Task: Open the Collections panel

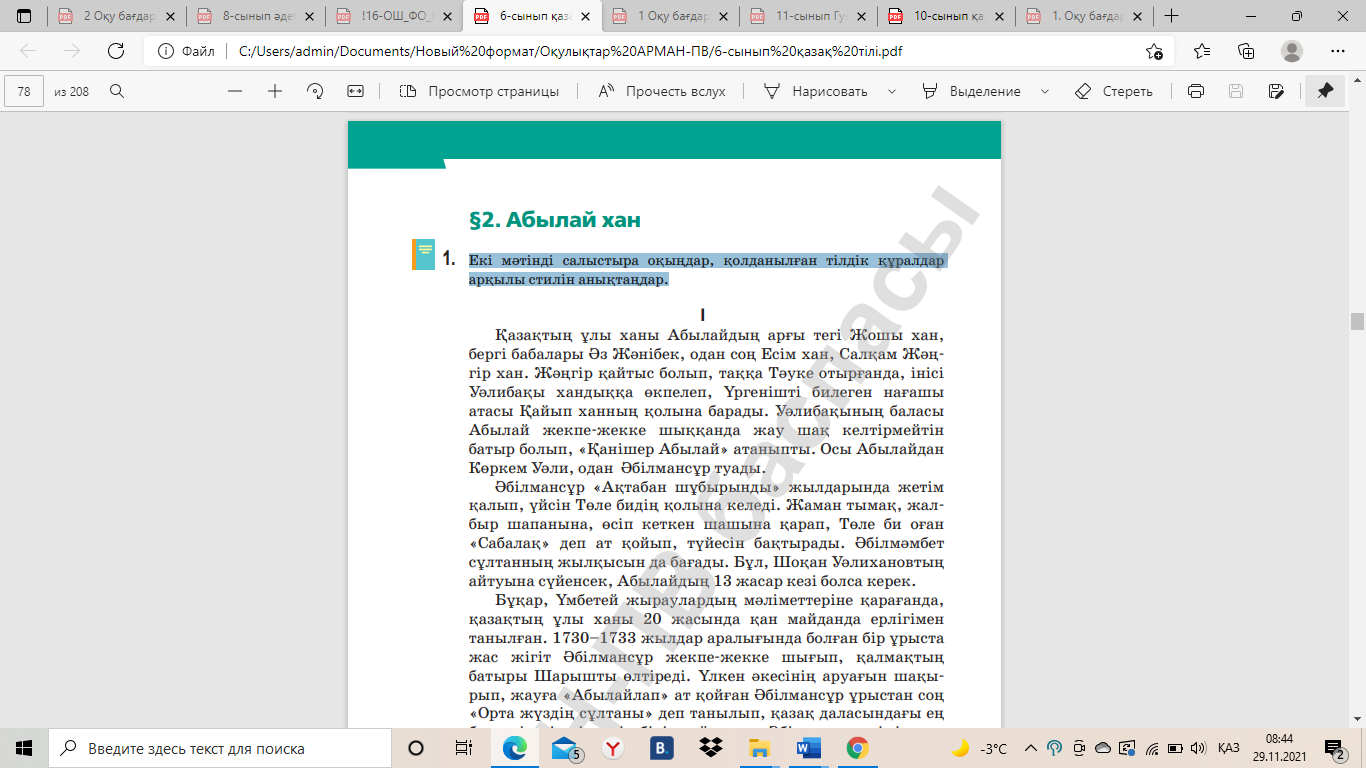Action: pyautogui.click(x=1246, y=51)
